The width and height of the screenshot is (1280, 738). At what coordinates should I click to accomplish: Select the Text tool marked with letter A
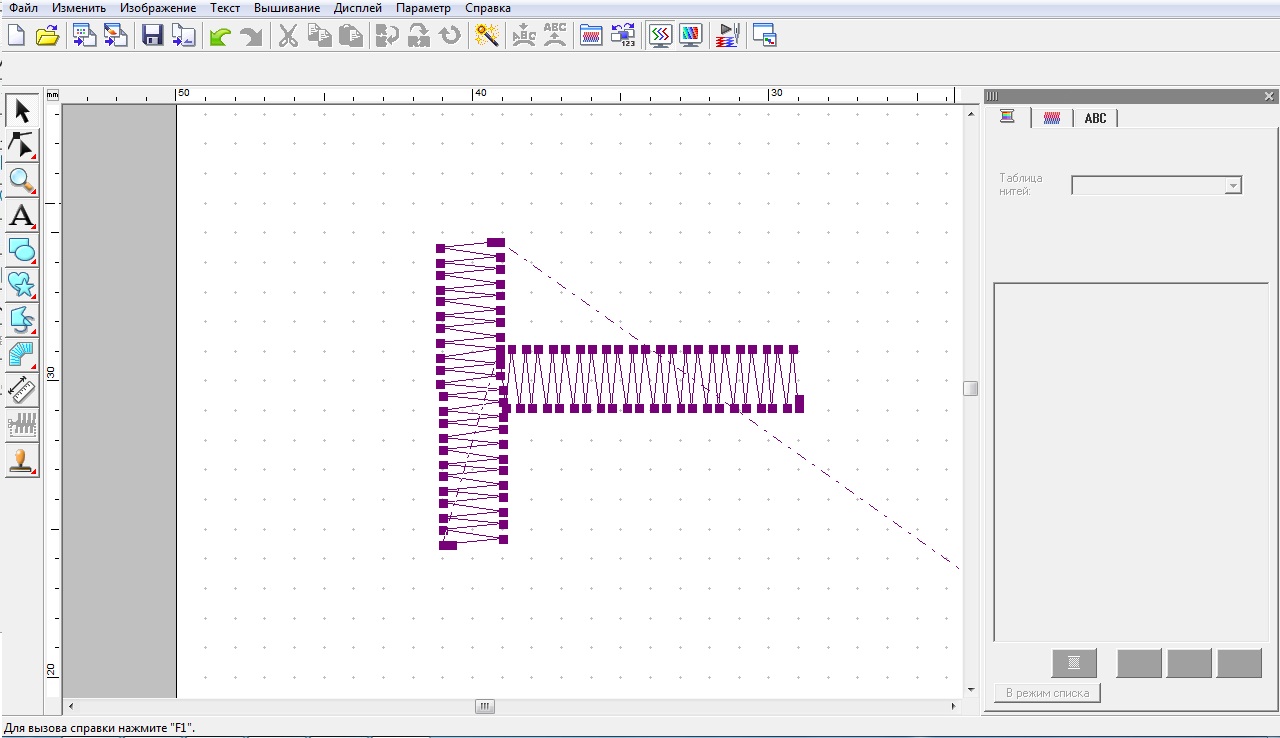[x=22, y=216]
